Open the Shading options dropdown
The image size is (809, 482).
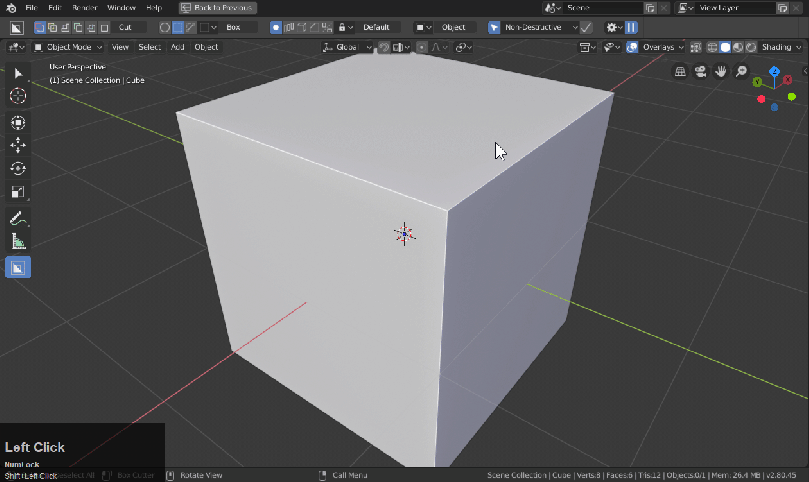[781, 47]
